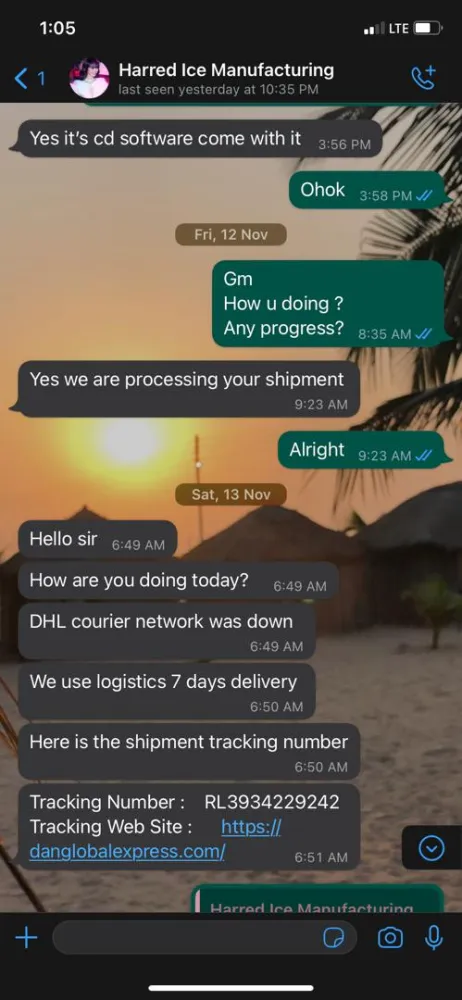The width and height of the screenshot is (462, 1000).
Task: Open the camera icon in message bar
Action: point(390,938)
